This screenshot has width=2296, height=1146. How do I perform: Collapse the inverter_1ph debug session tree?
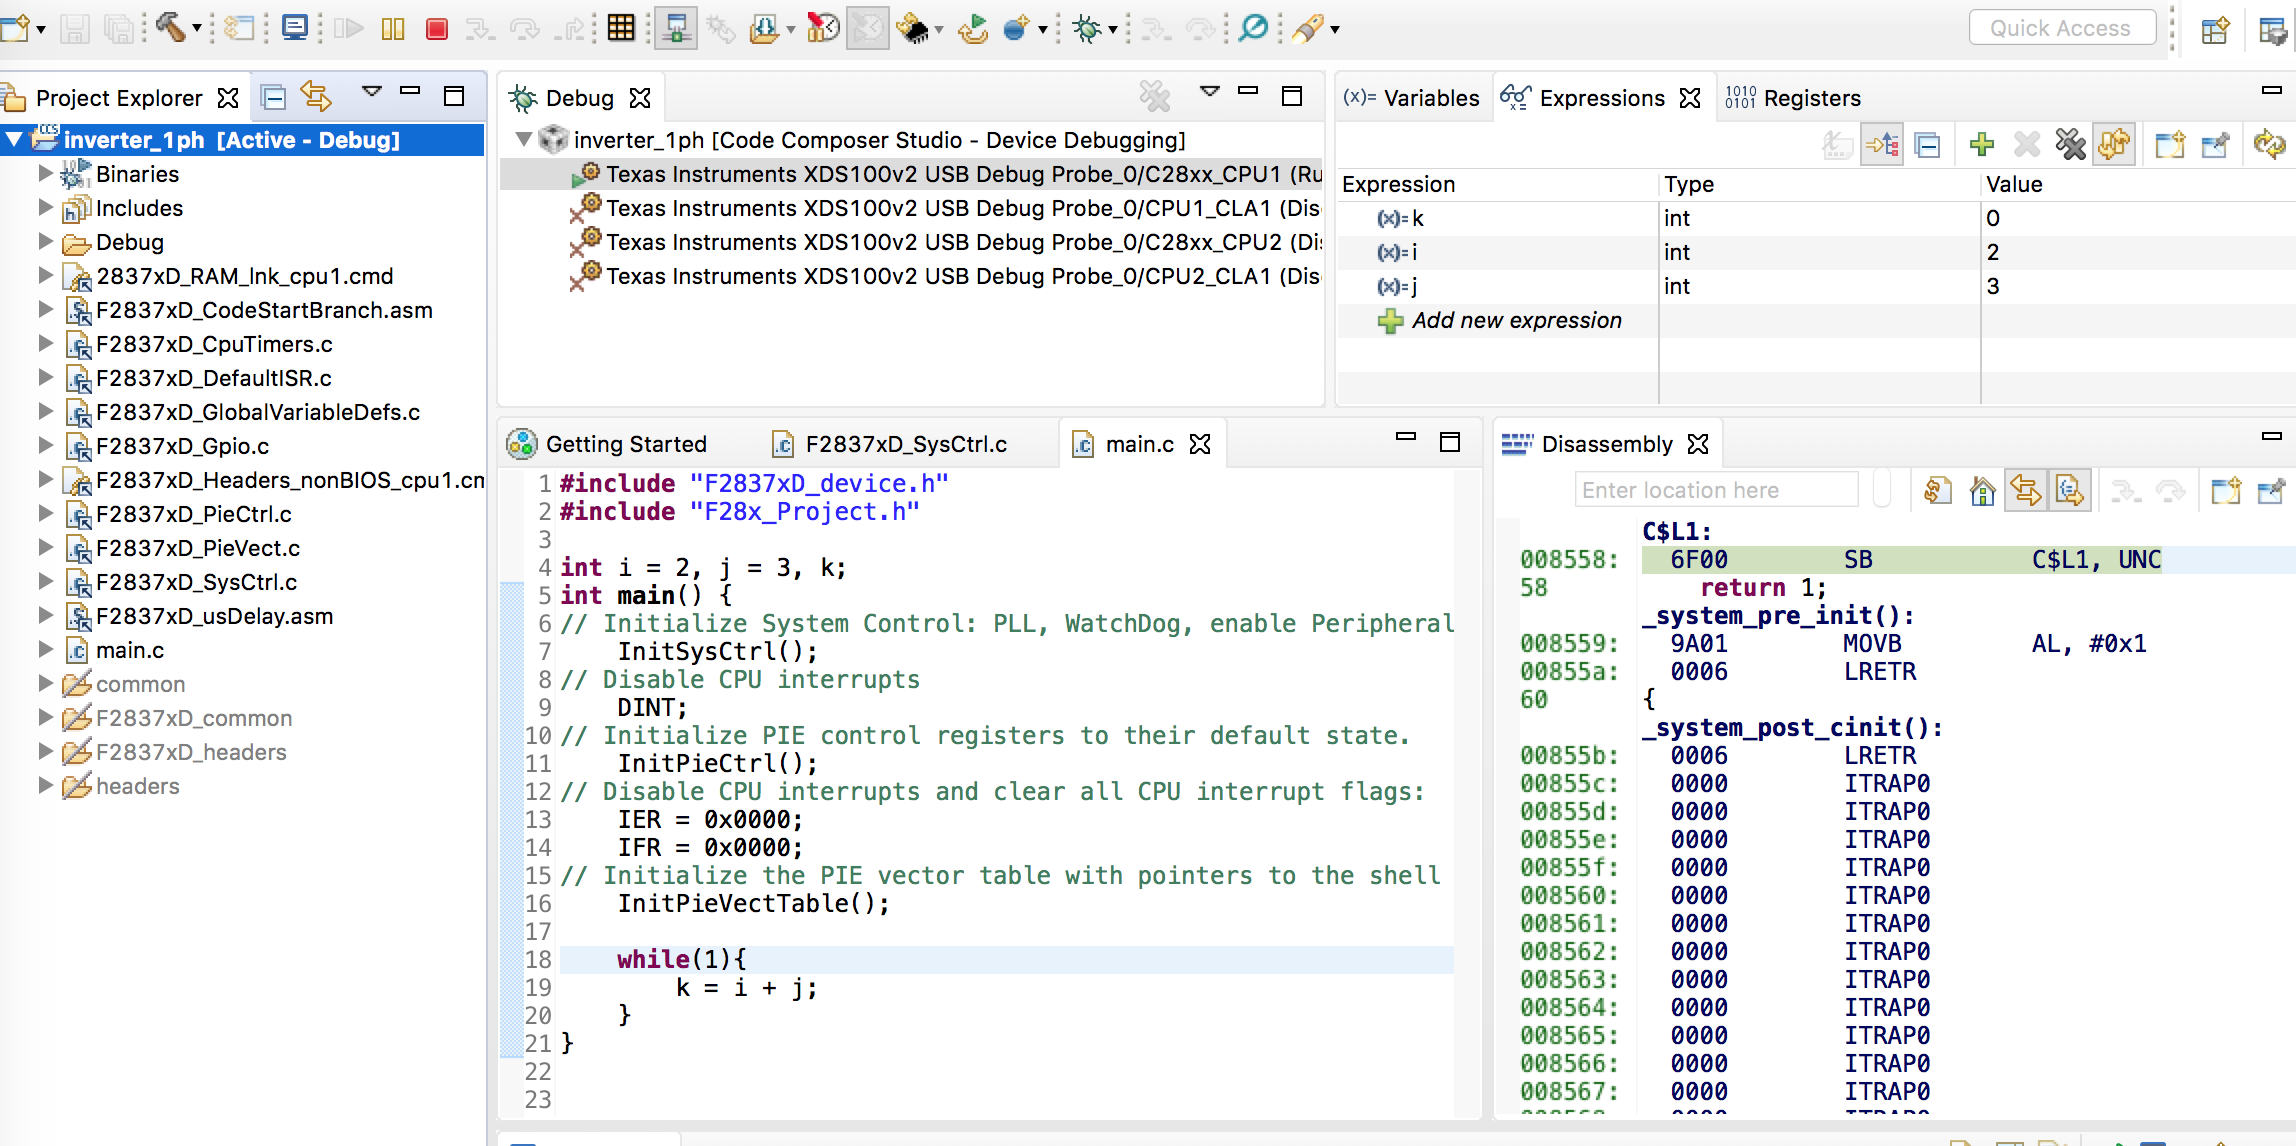click(x=524, y=140)
